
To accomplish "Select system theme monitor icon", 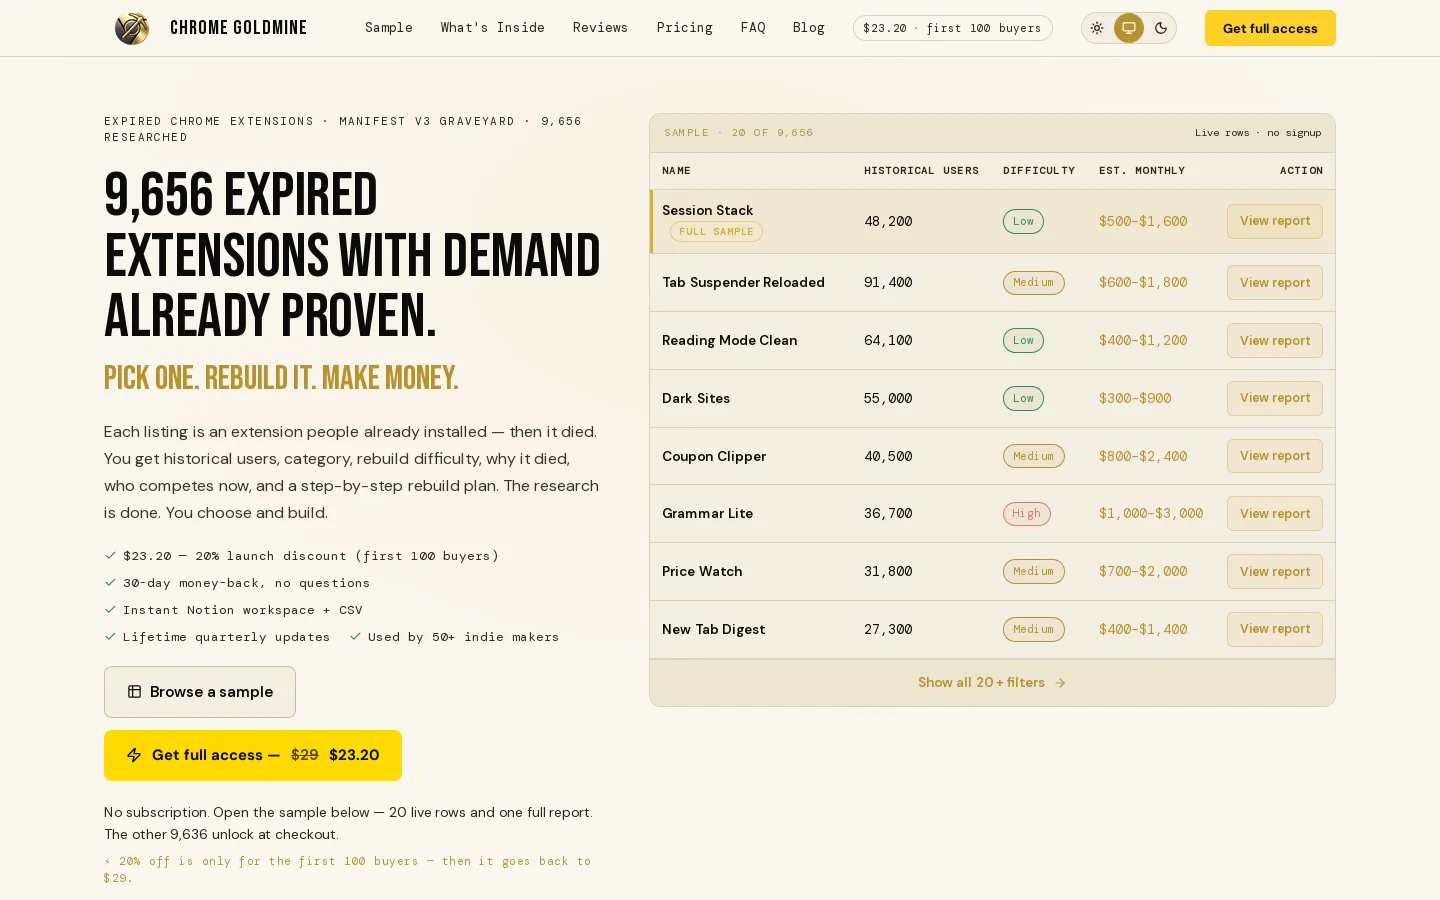I will [x=1129, y=28].
